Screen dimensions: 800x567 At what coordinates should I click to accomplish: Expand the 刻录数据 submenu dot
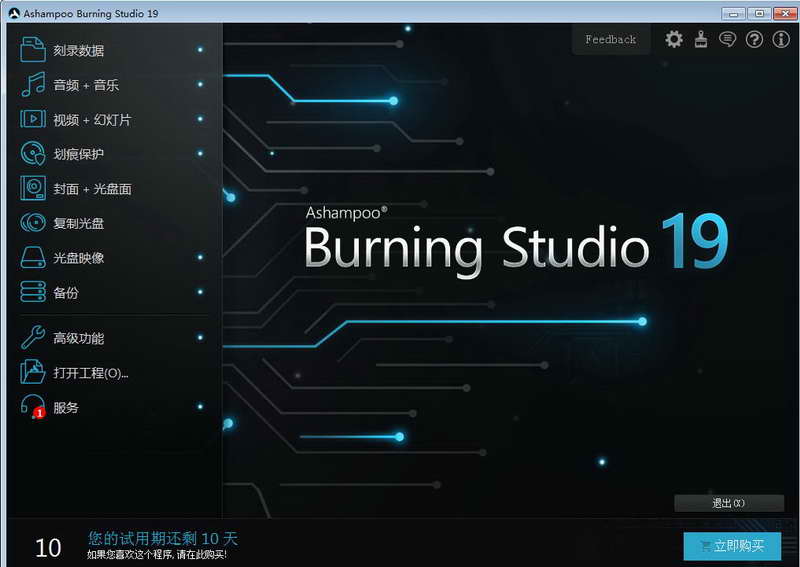(200, 50)
